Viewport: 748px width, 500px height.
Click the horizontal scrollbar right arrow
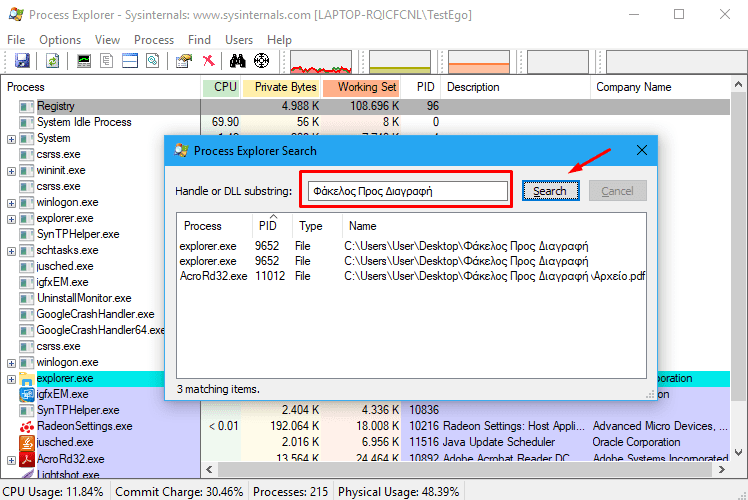coord(721,469)
